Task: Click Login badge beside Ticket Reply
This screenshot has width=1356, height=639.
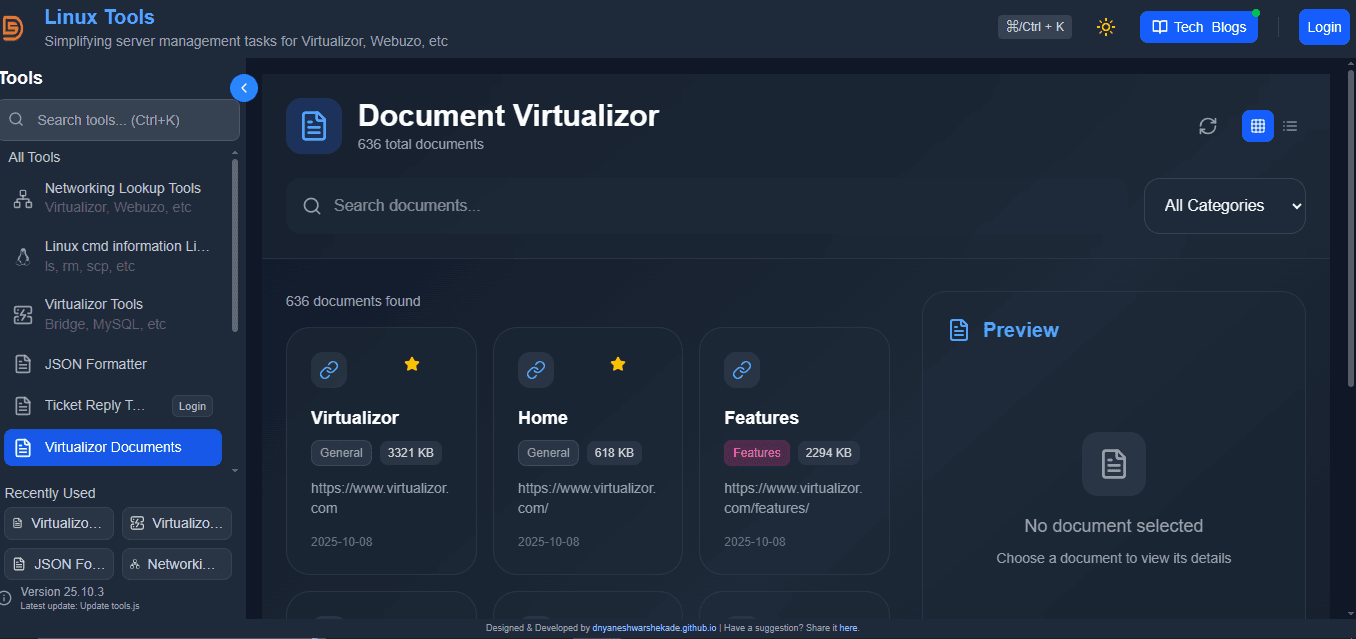Action: [192, 405]
